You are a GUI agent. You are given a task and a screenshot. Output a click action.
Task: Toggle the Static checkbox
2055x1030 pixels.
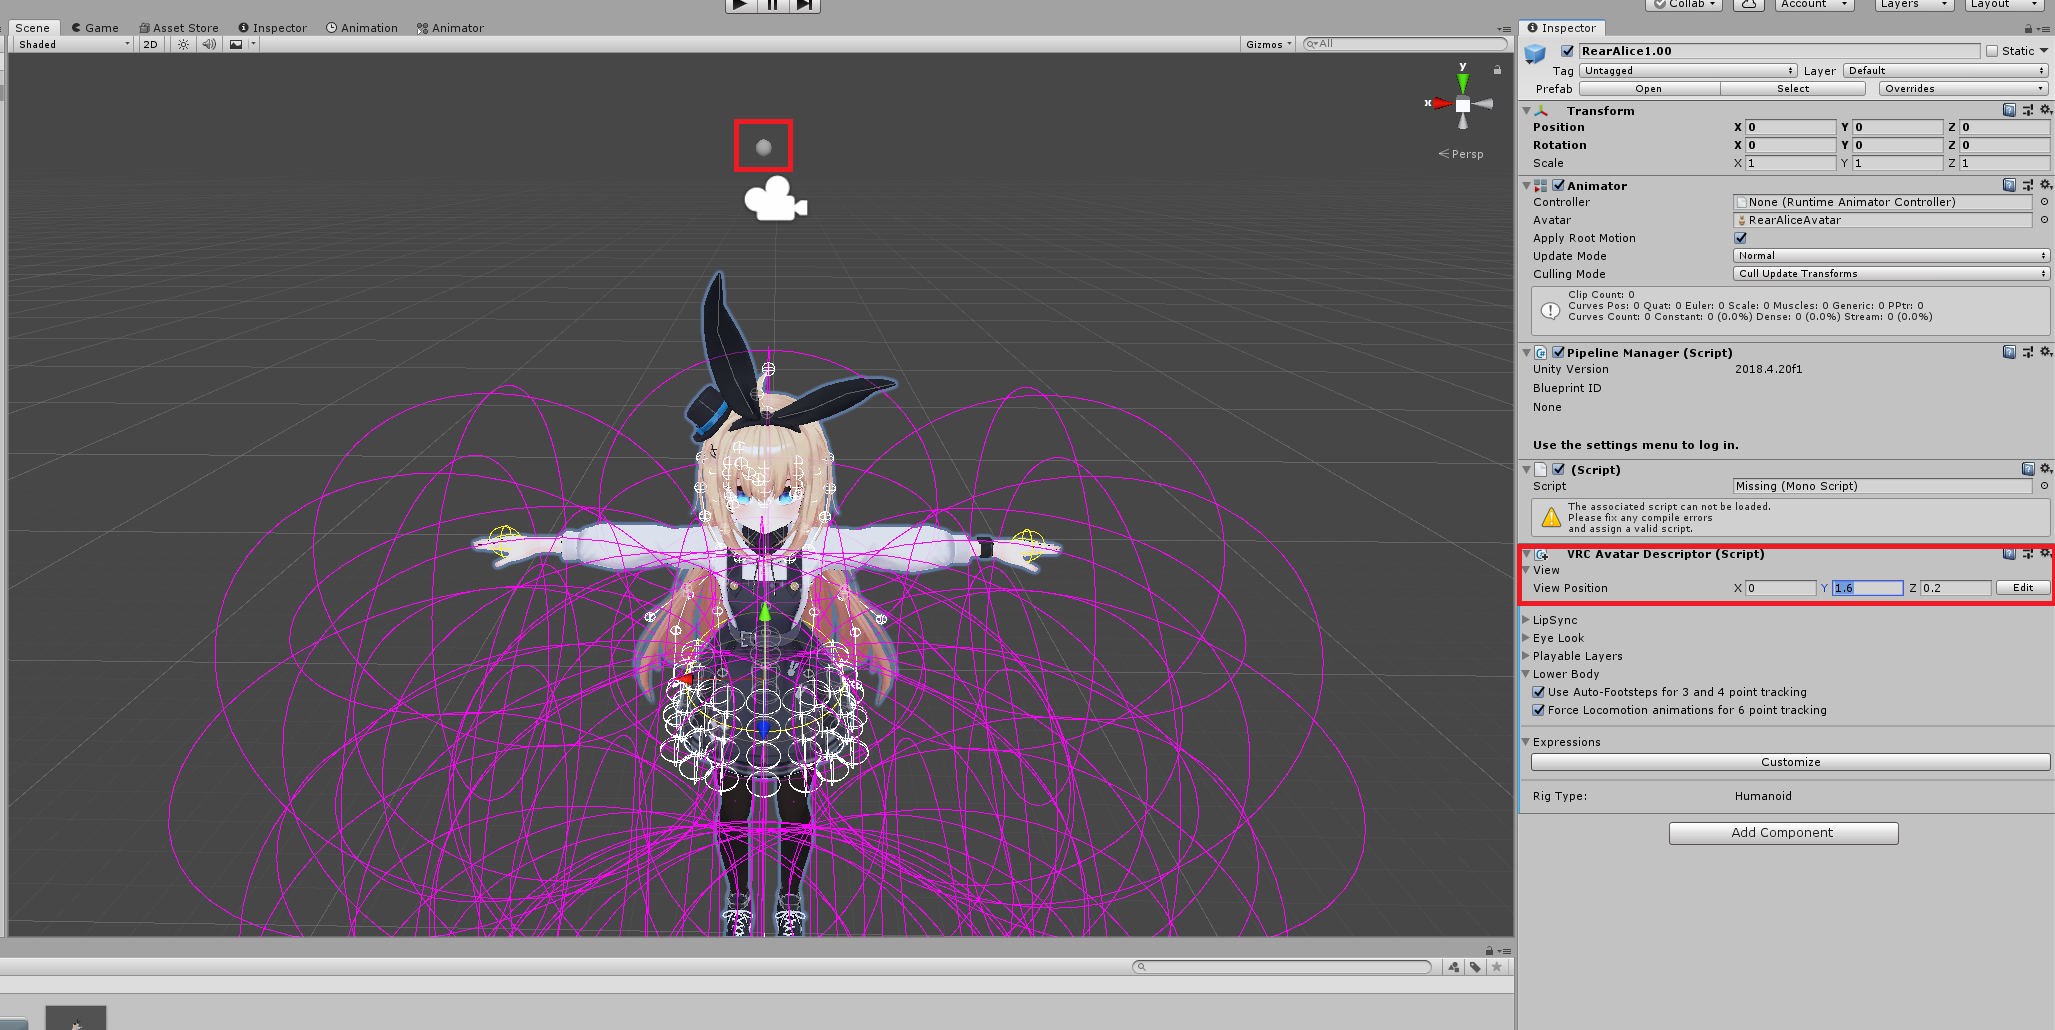pos(1992,51)
